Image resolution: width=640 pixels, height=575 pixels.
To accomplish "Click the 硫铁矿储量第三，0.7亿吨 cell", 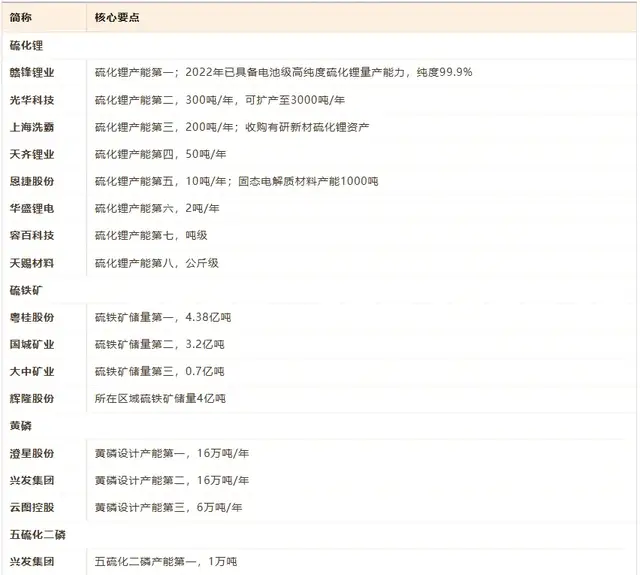I will tap(160, 372).
